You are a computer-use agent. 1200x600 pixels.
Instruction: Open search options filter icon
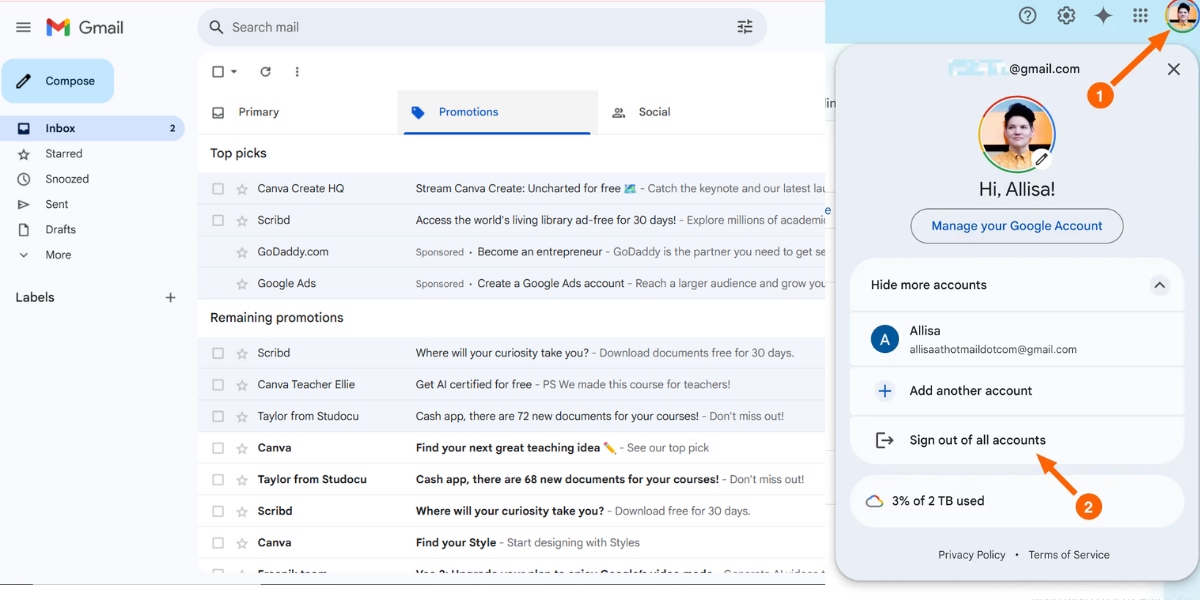point(745,27)
